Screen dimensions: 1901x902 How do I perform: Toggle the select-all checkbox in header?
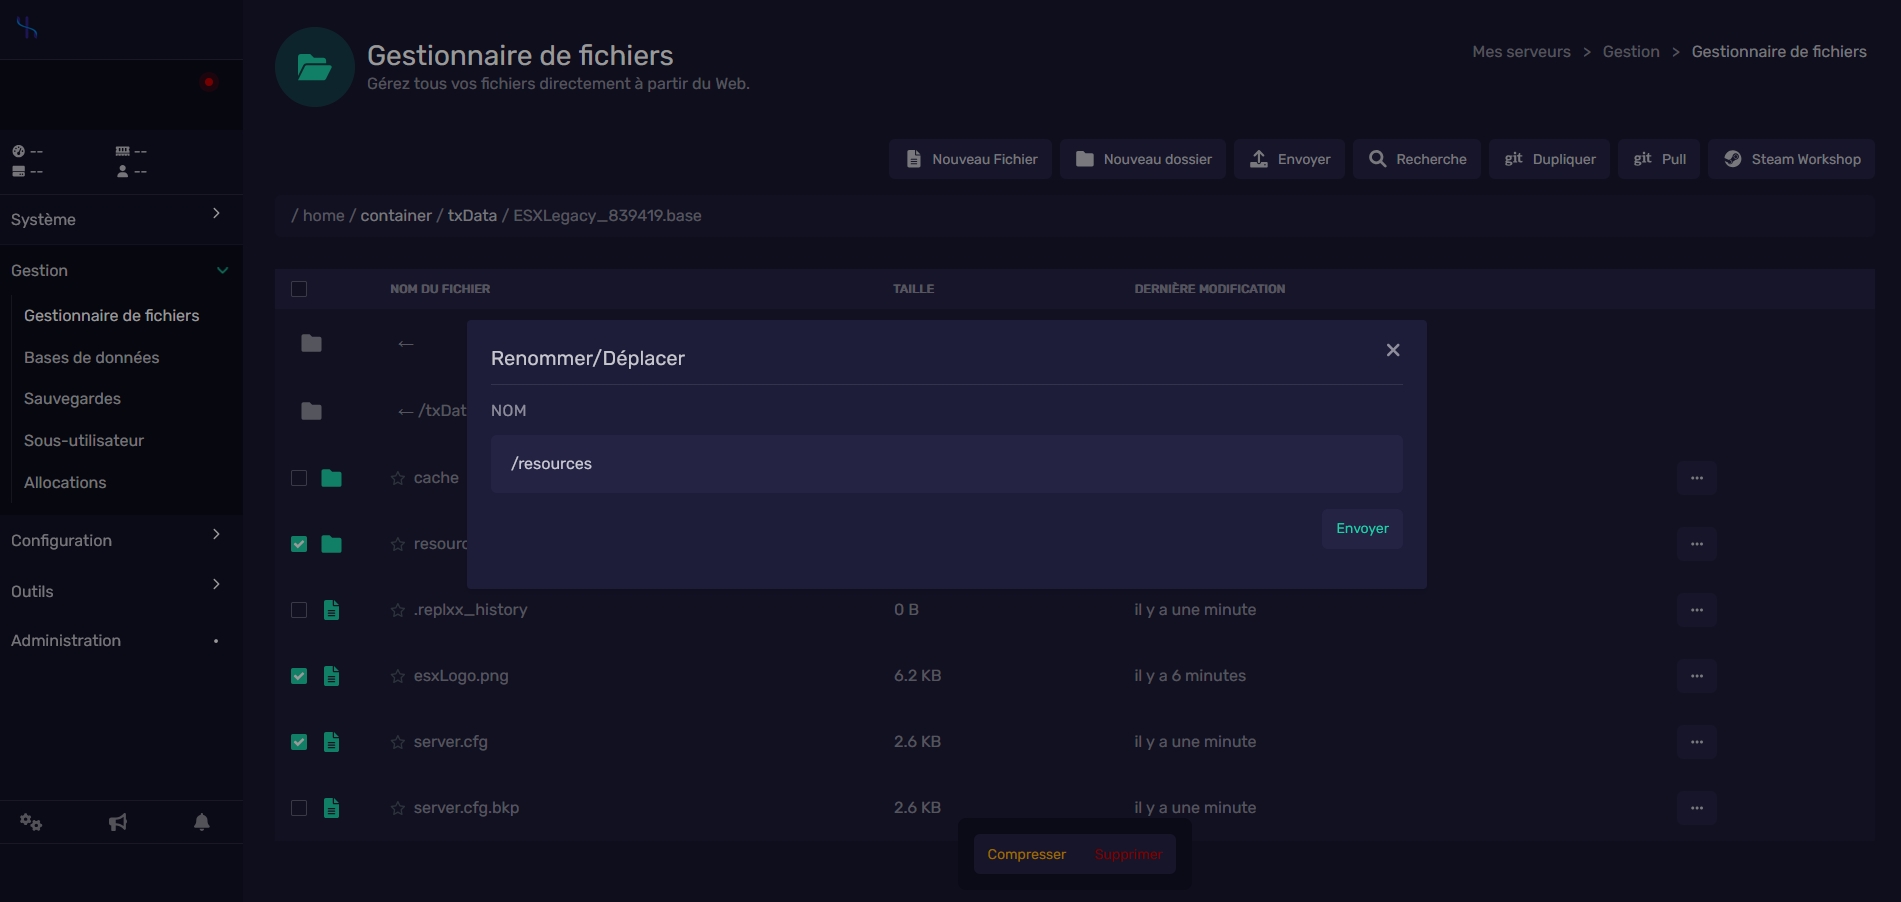tap(299, 289)
